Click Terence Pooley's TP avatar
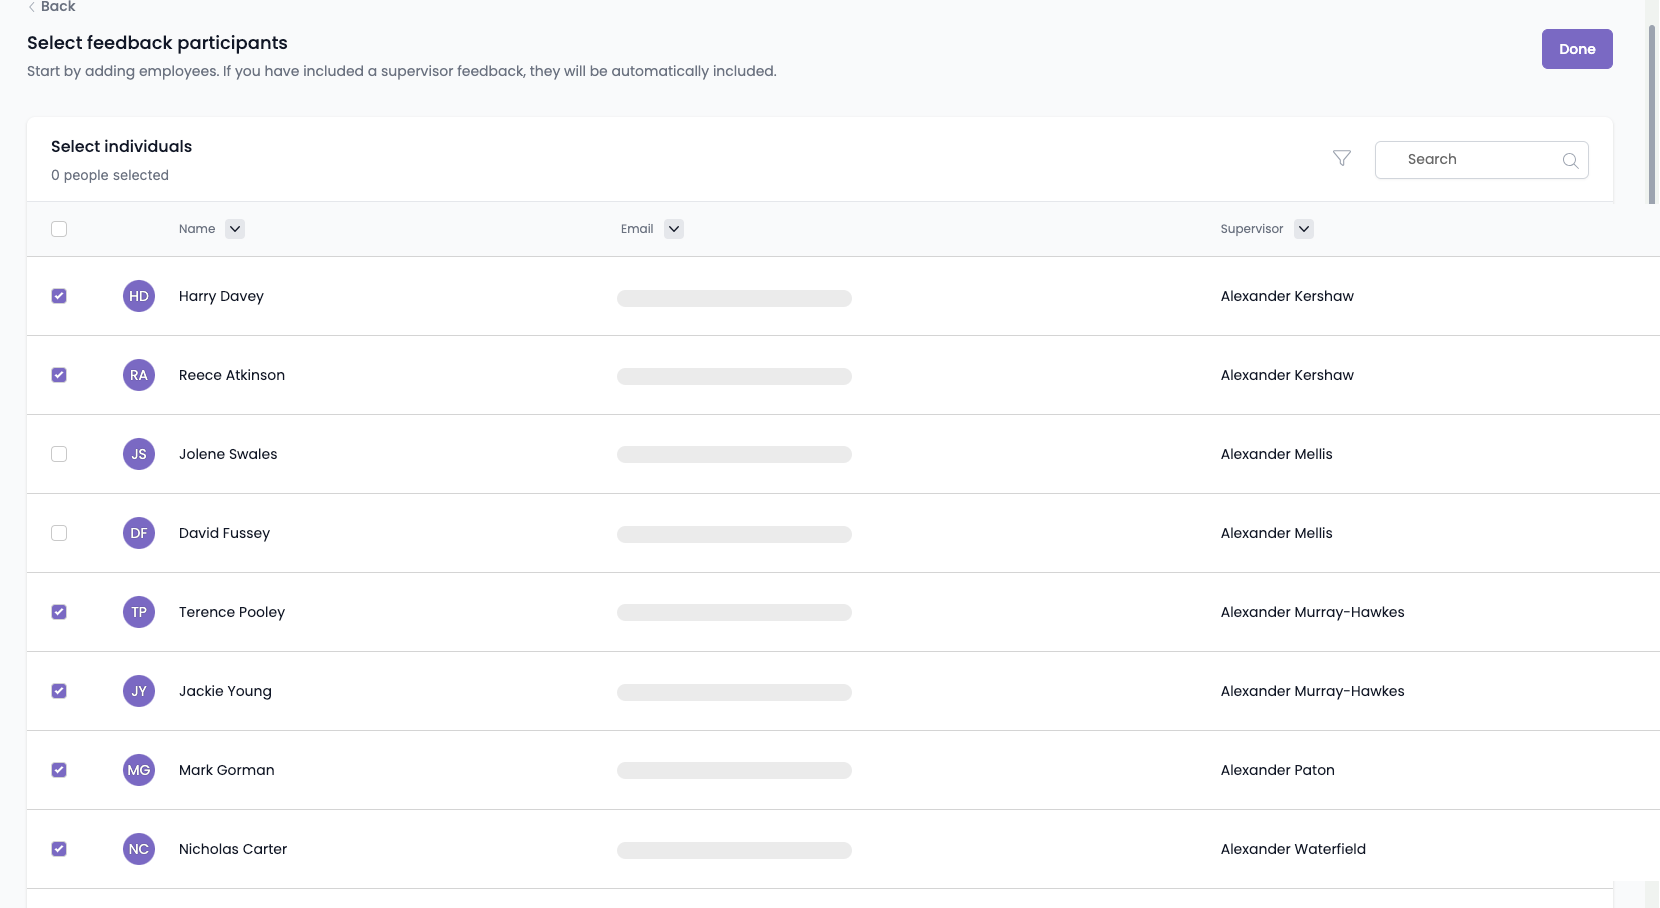 pos(139,612)
